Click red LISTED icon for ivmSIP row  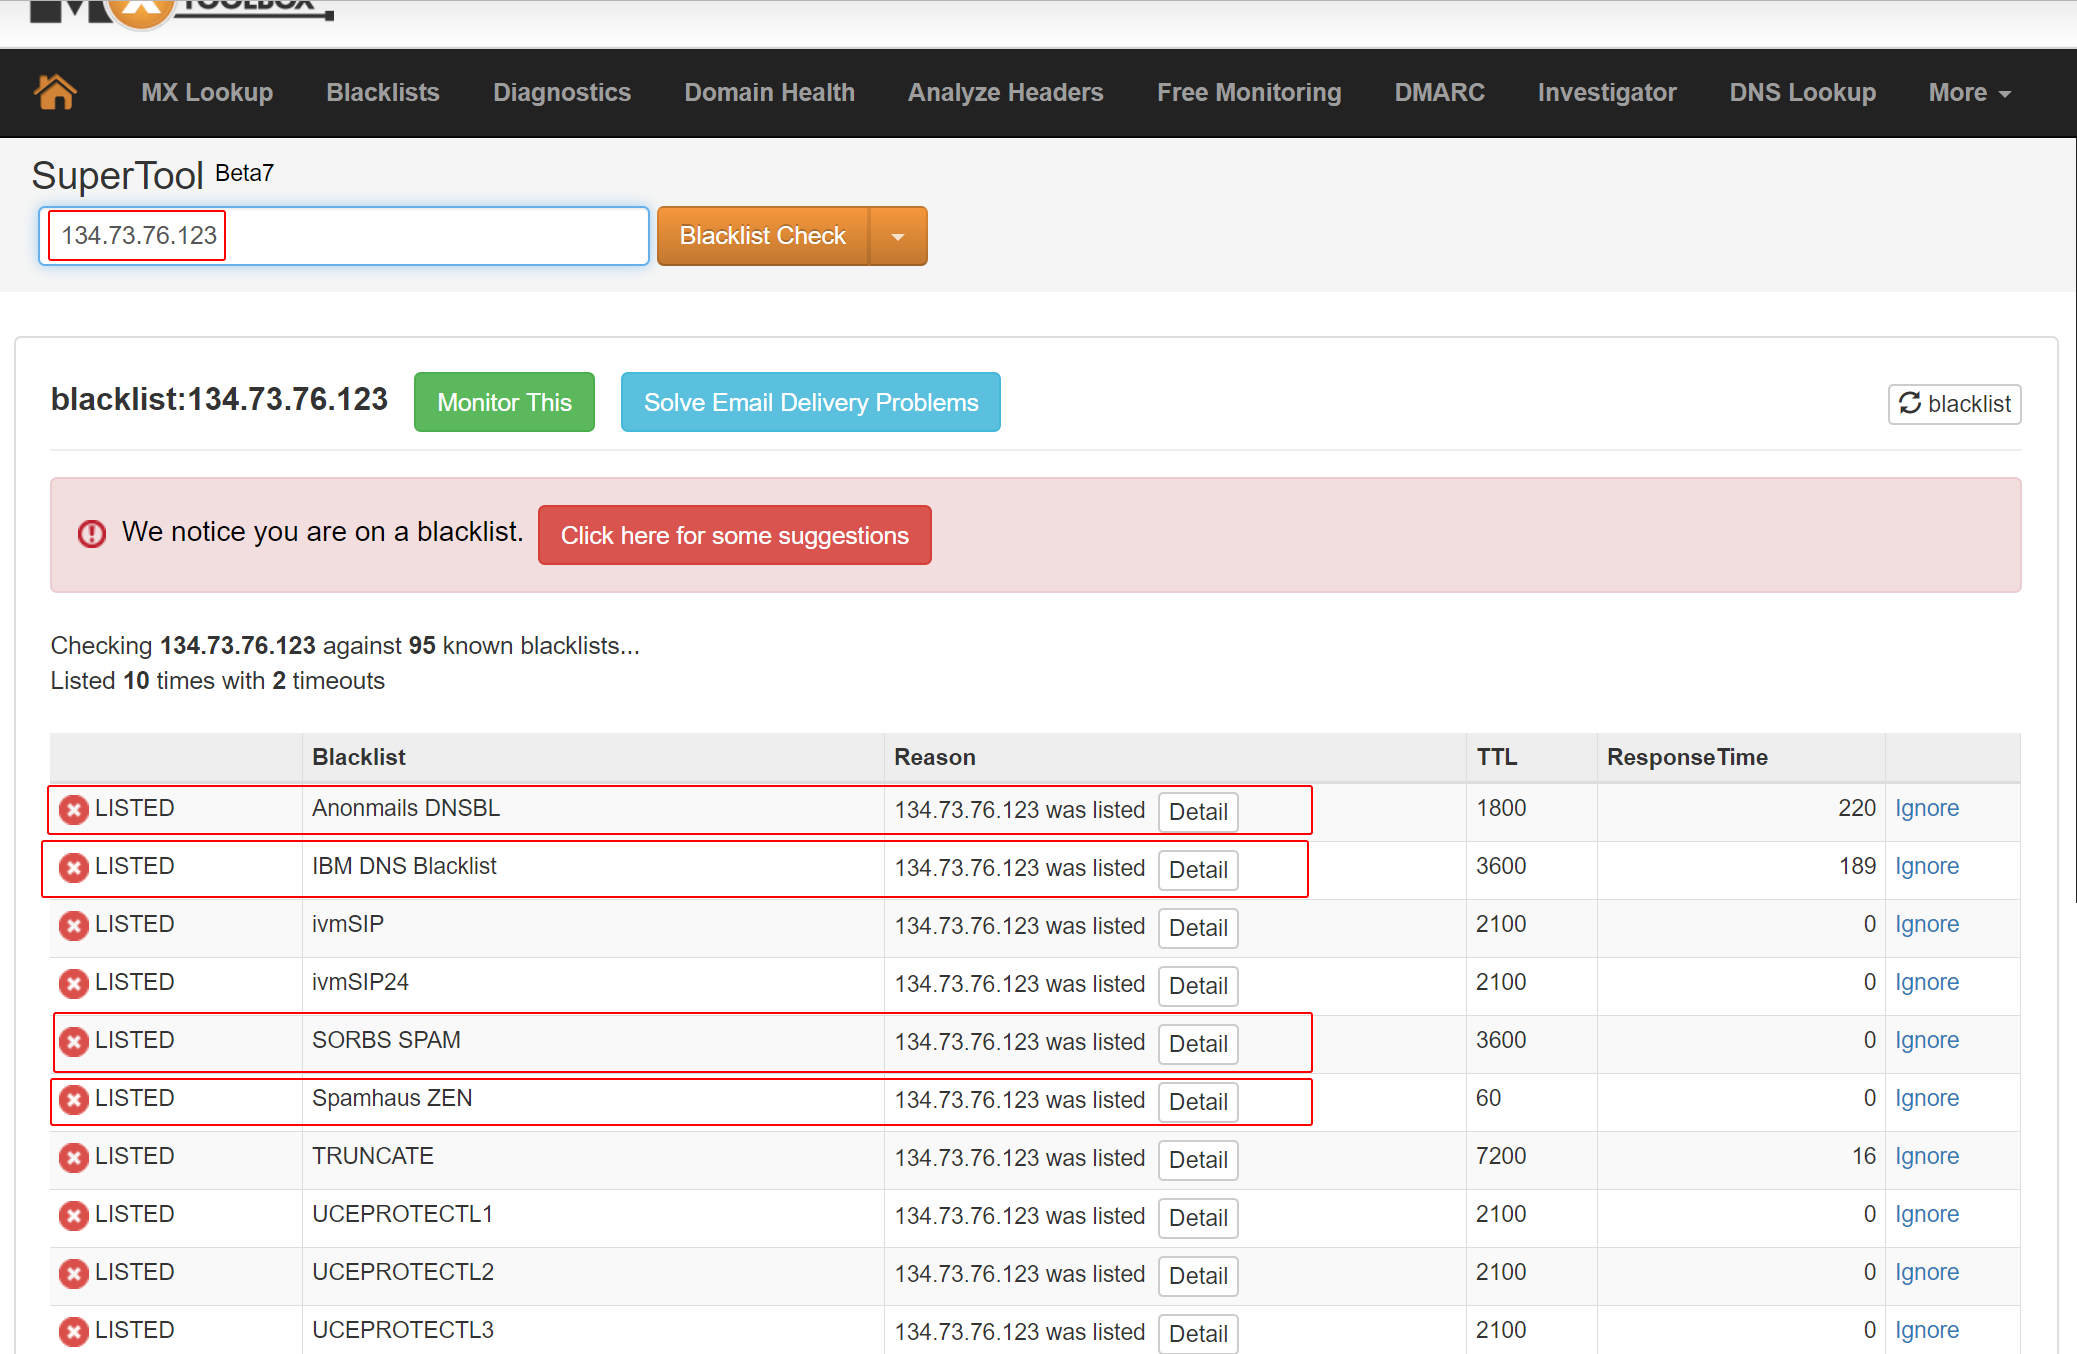tap(73, 925)
